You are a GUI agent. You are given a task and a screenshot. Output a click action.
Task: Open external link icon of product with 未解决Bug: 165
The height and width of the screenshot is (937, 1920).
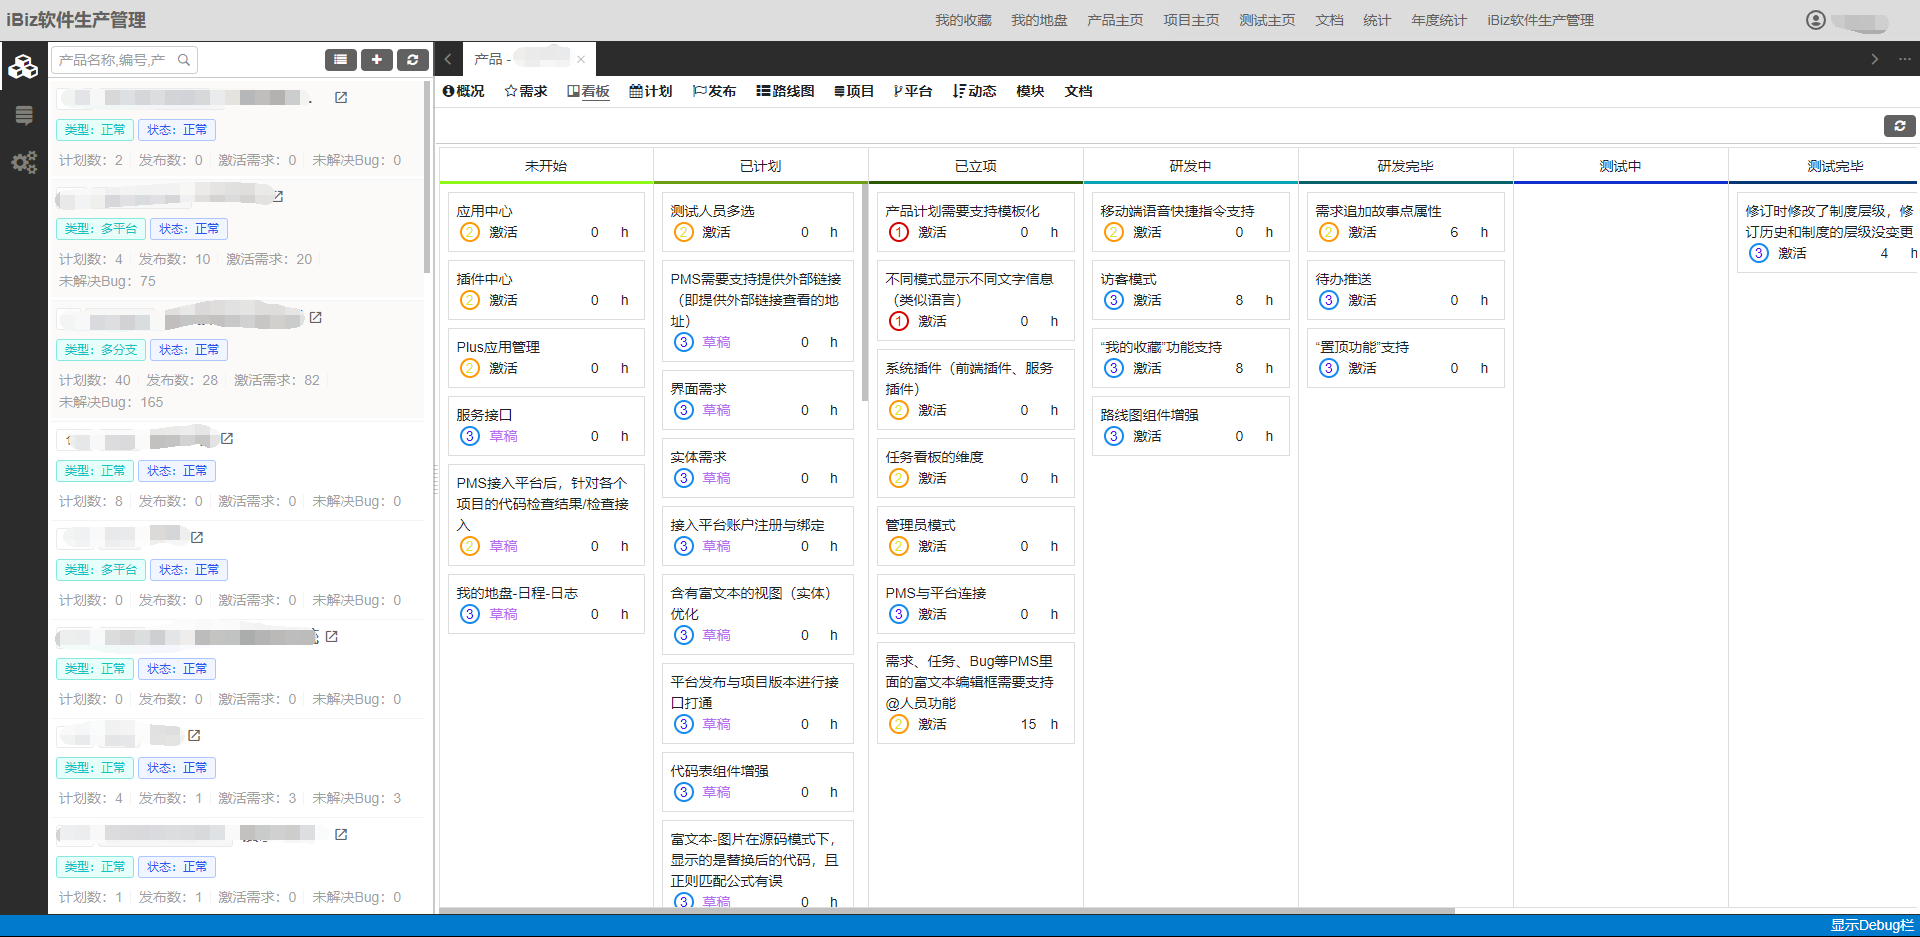316,318
